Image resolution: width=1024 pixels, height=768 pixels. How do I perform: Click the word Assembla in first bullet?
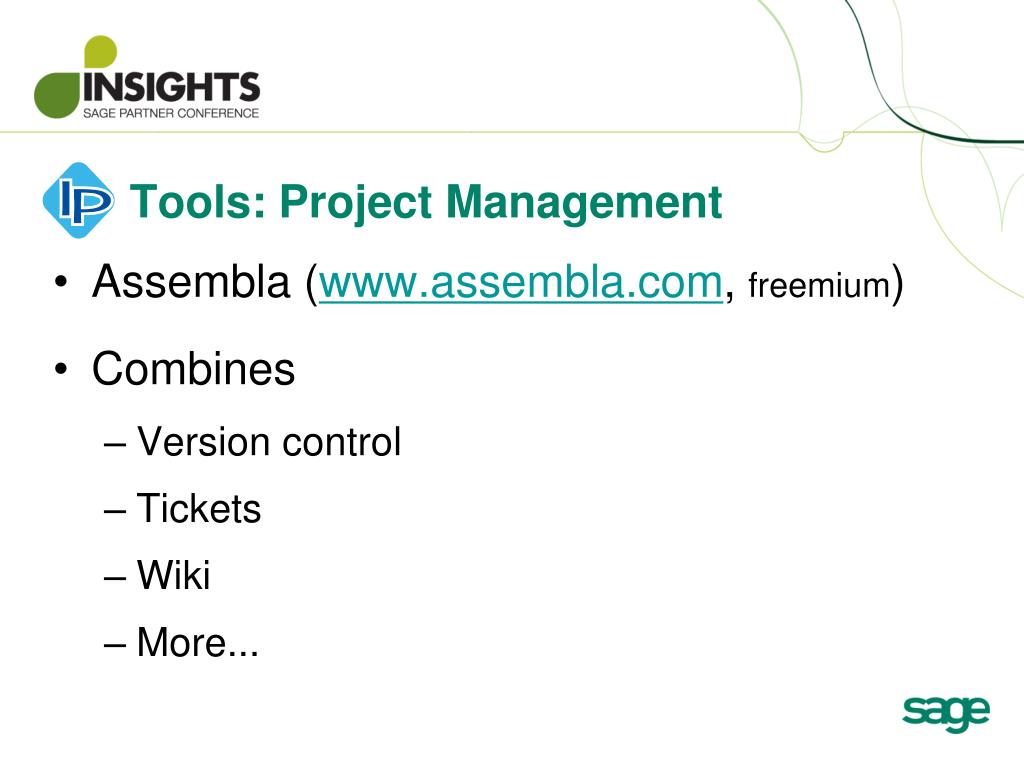(191, 282)
